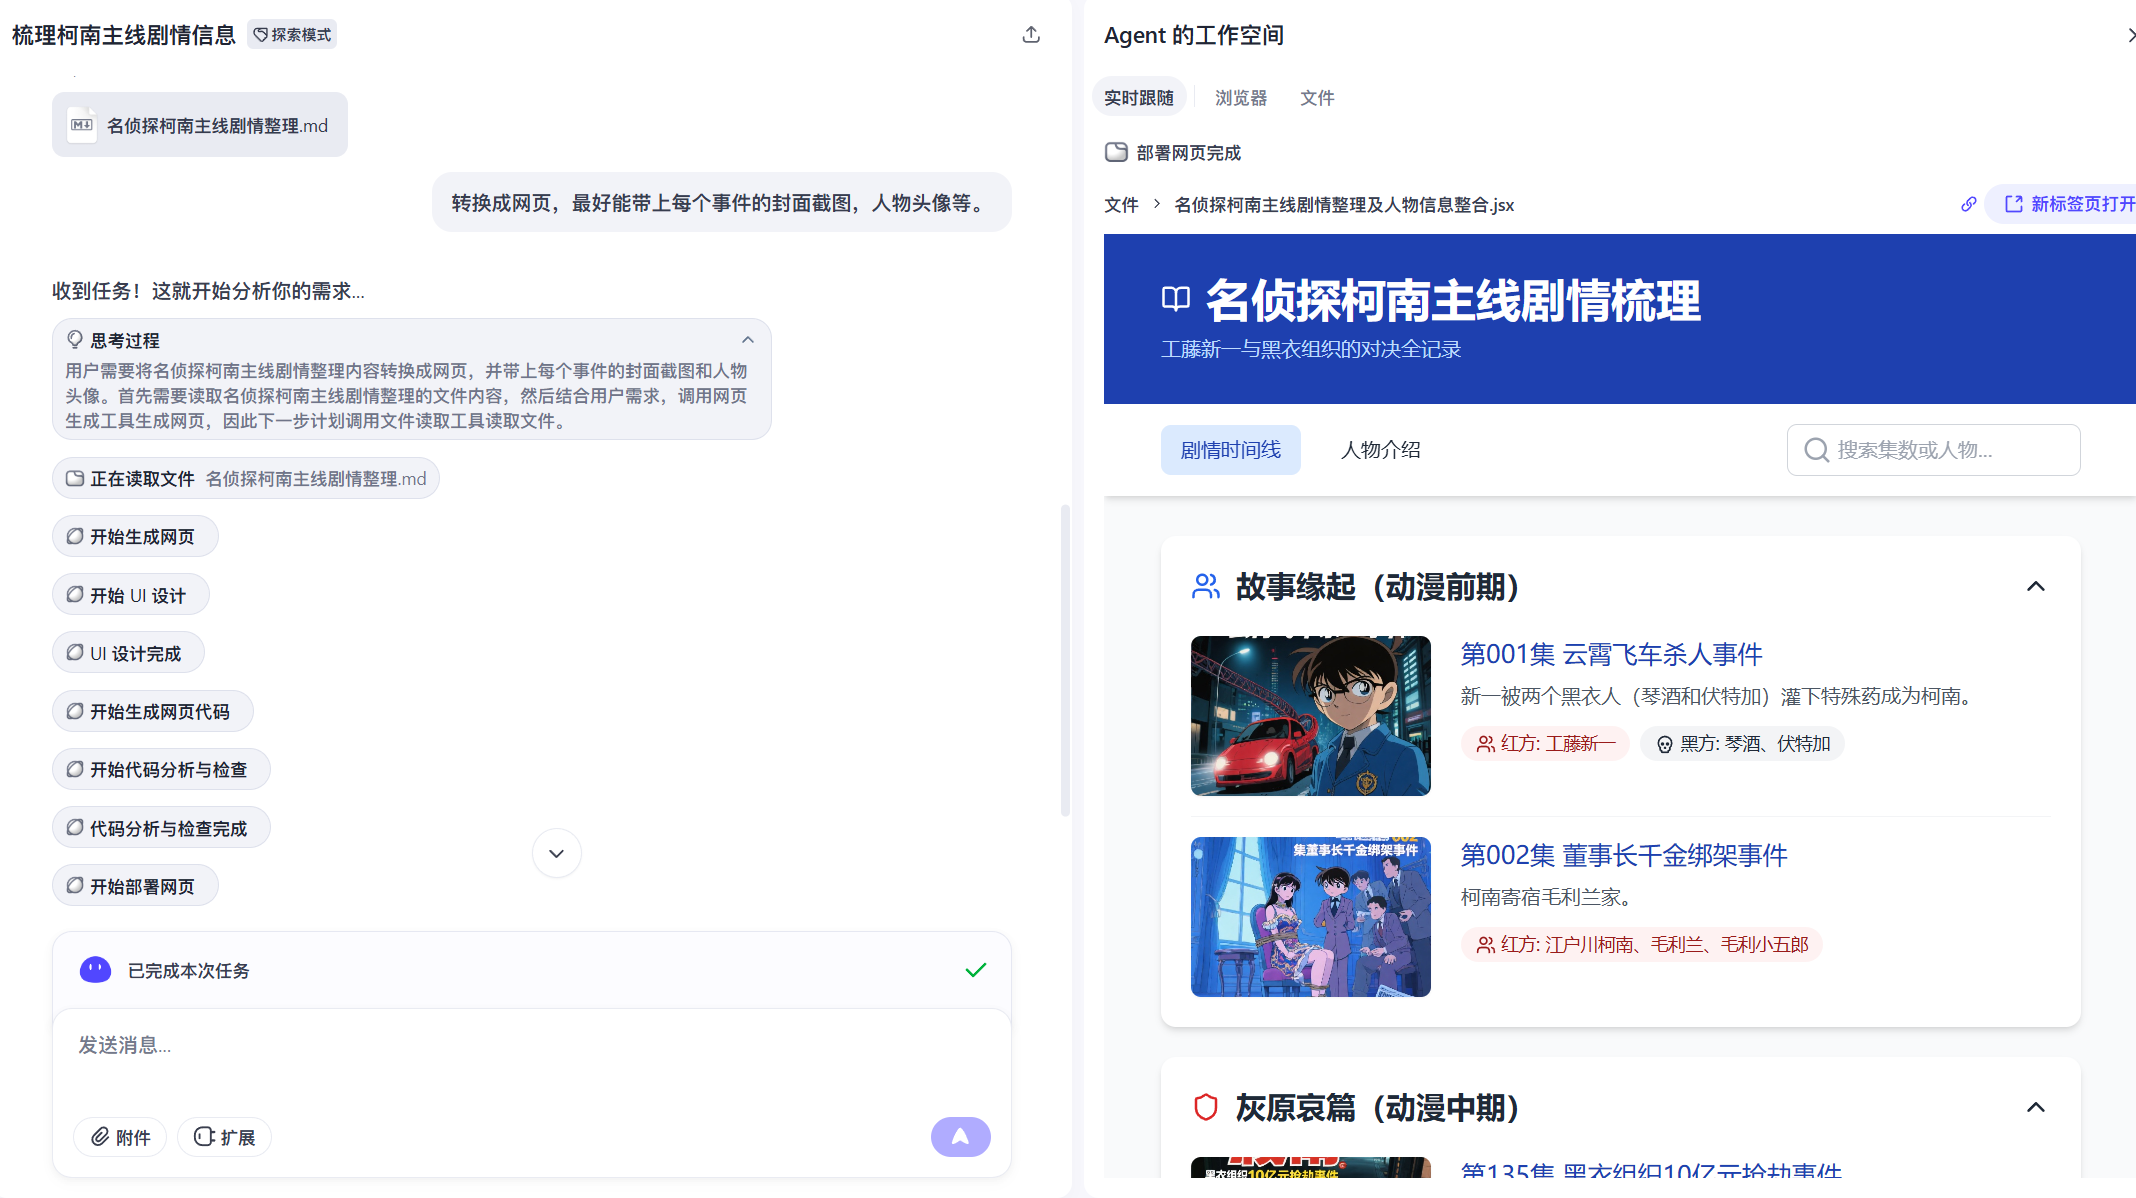The width and height of the screenshot is (2136, 1198).
Task: Click the magnifier icon in search box
Action: tap(1816, 450)
